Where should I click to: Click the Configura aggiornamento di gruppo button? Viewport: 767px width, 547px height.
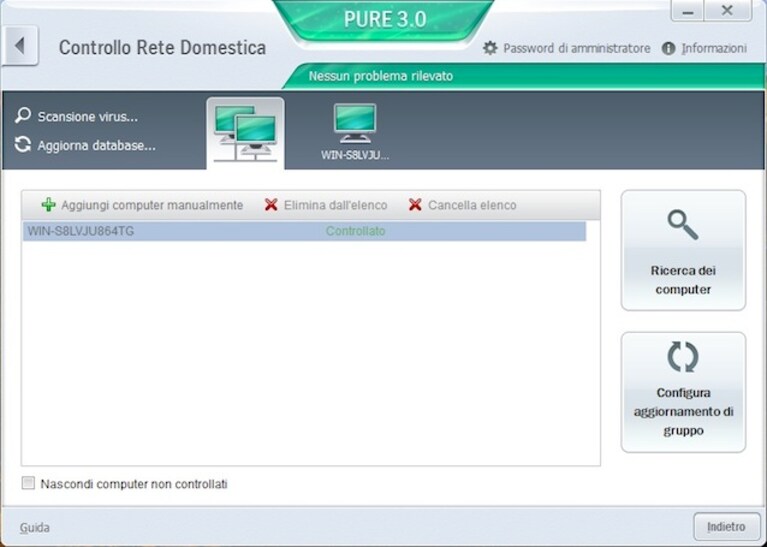683,392
